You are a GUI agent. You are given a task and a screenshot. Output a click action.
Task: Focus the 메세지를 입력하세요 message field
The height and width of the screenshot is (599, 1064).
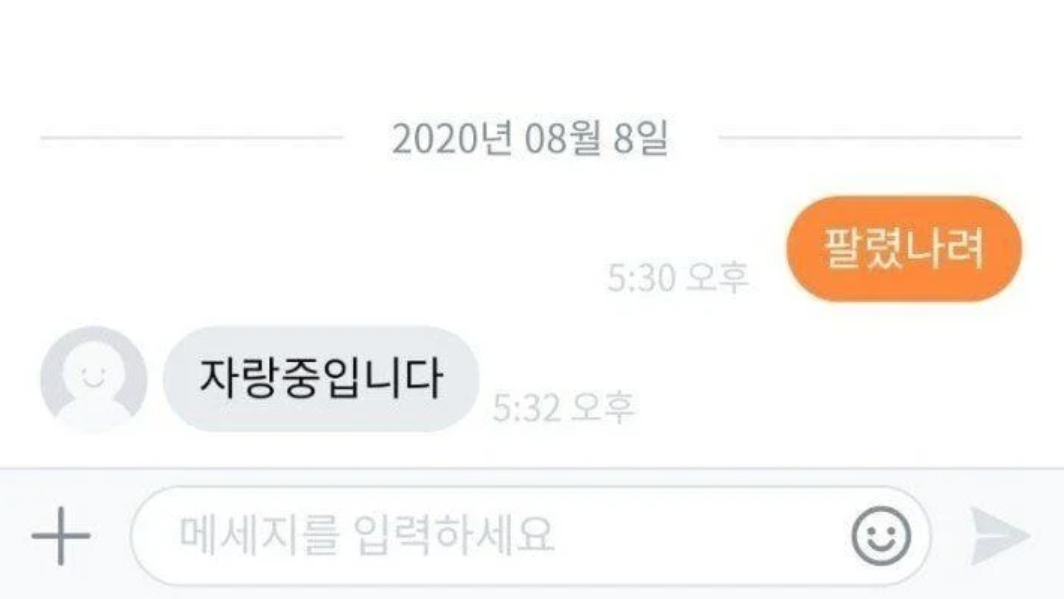[531, 536]
